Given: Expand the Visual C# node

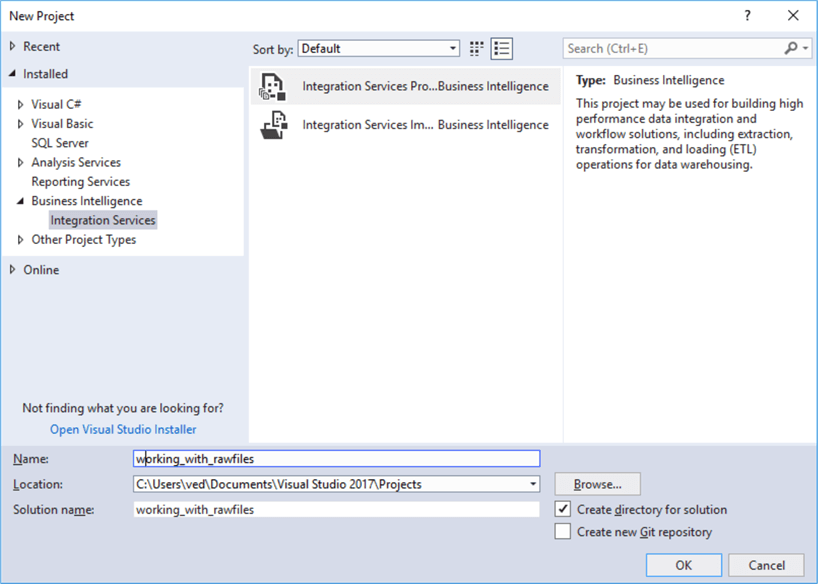Looking at the screenshot, I should pos(20,104).
